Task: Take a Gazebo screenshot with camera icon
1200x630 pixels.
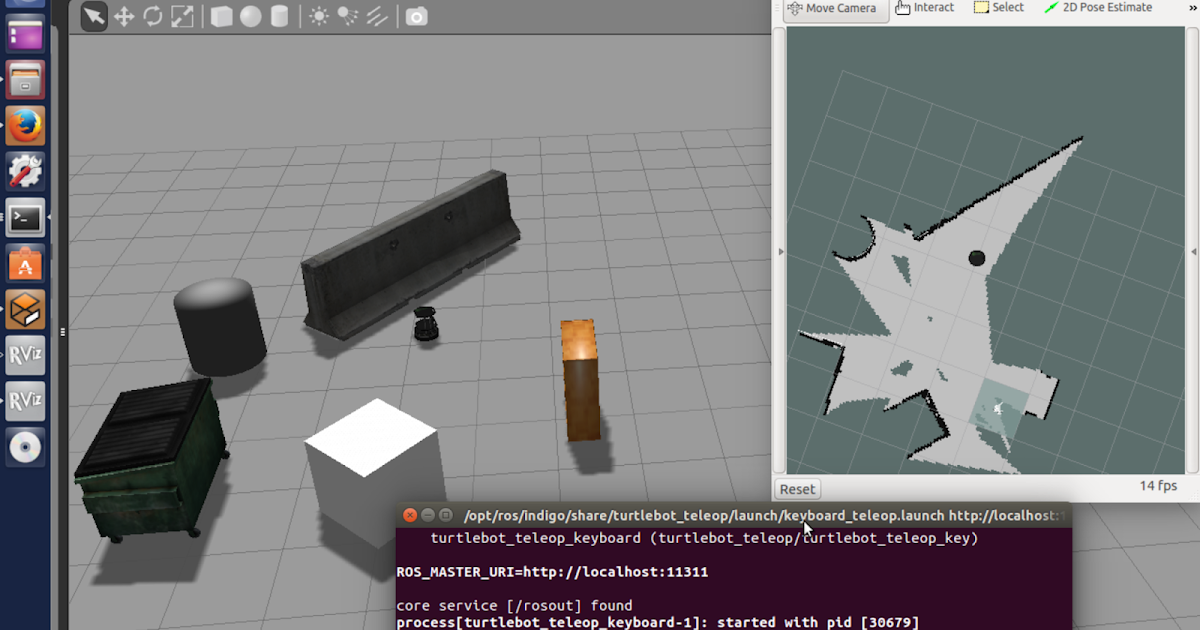Action: click(x=417, y=16)
